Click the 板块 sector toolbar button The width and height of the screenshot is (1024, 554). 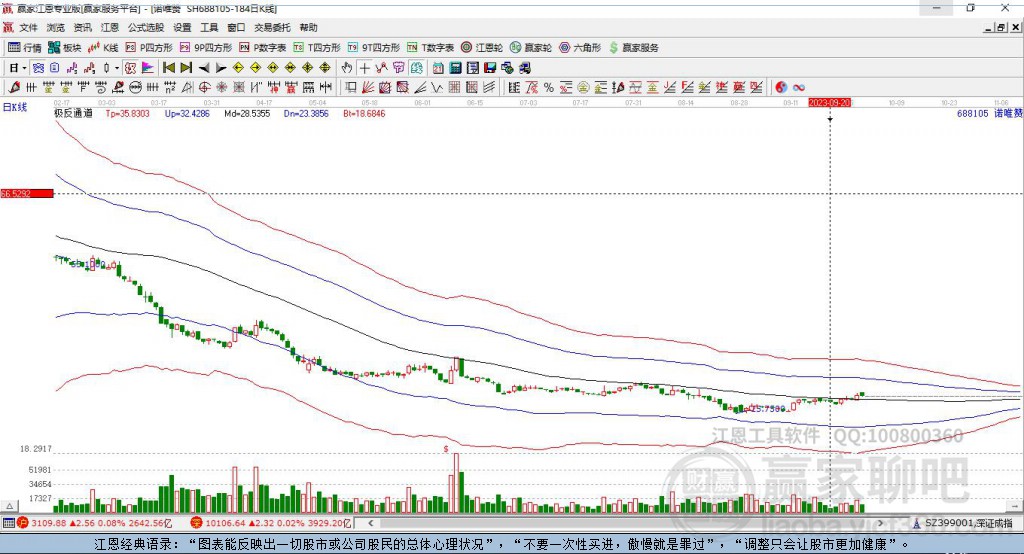tap(65, 48)
